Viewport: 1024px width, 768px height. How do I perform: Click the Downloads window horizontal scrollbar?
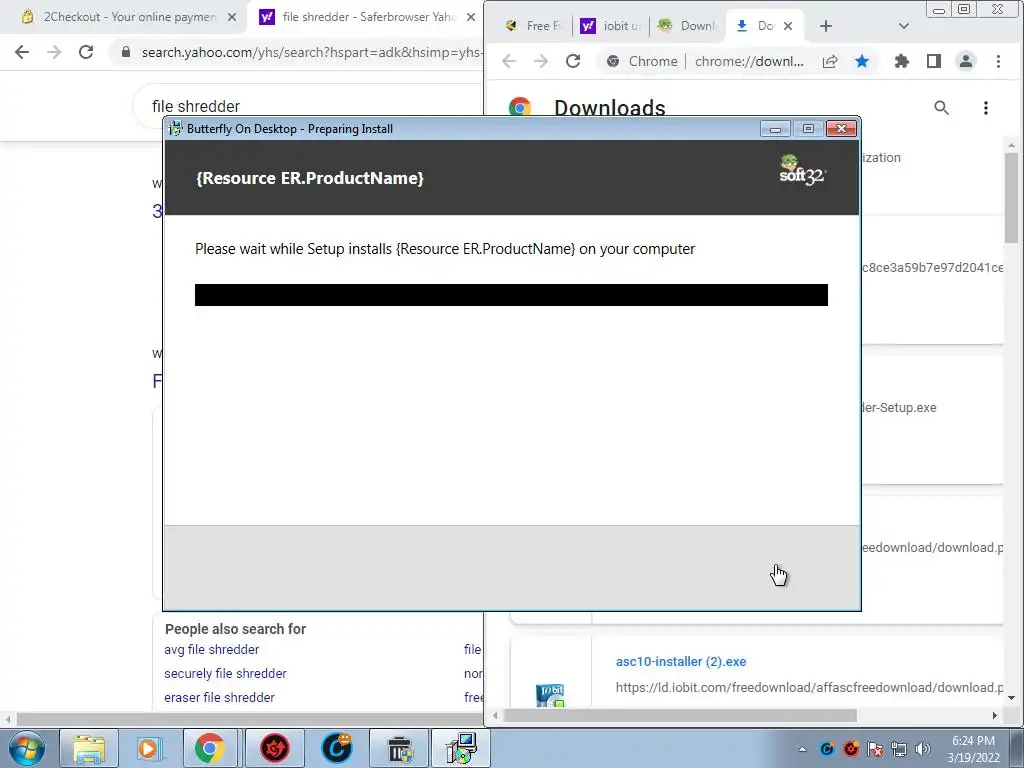click(680, 716)
